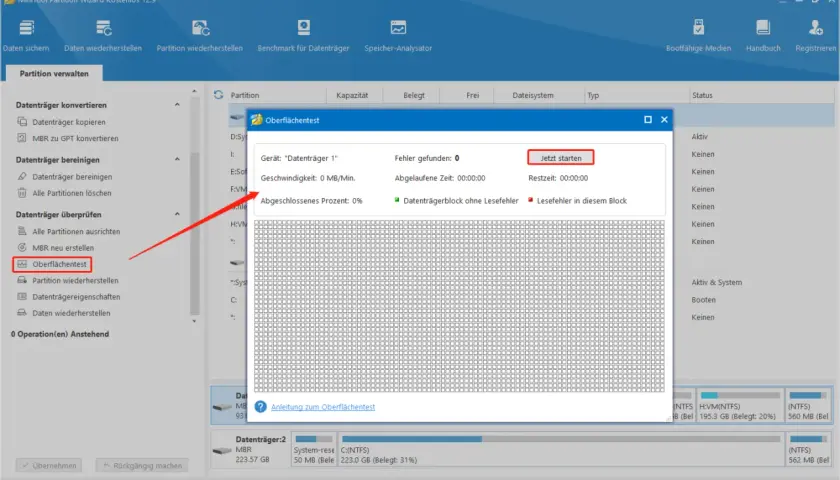Refresh partition list icon
Image resolution: width=840 pixels, height=480 pixels.
pos(218,95)
